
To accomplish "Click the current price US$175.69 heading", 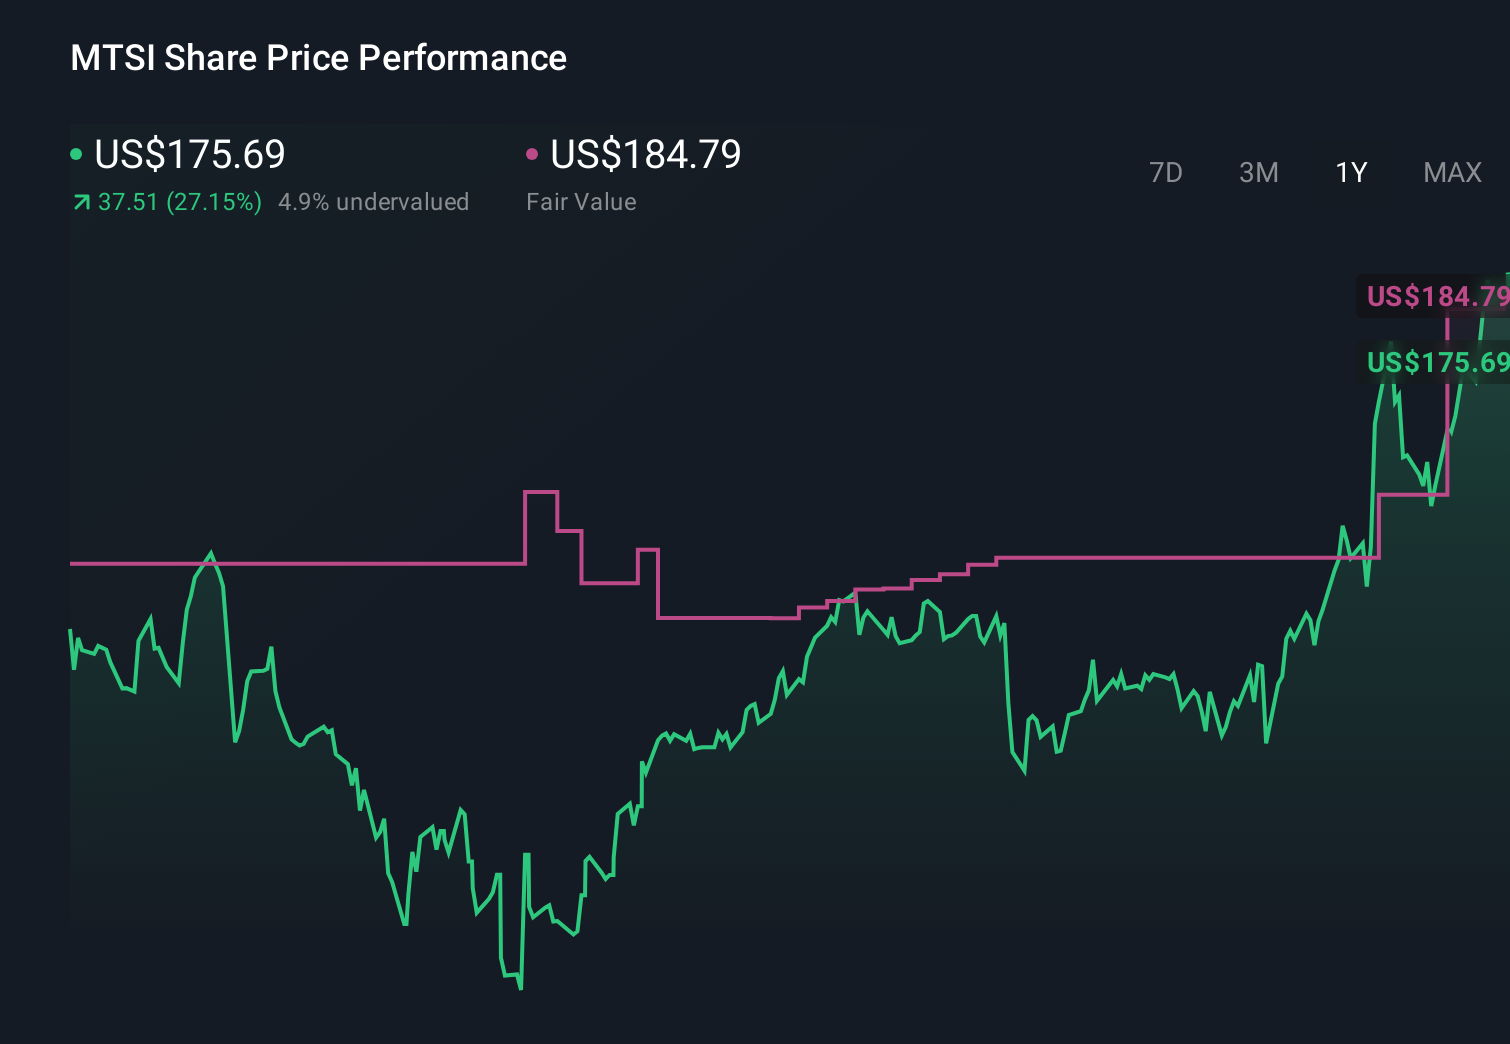I will tap(190, 155).
